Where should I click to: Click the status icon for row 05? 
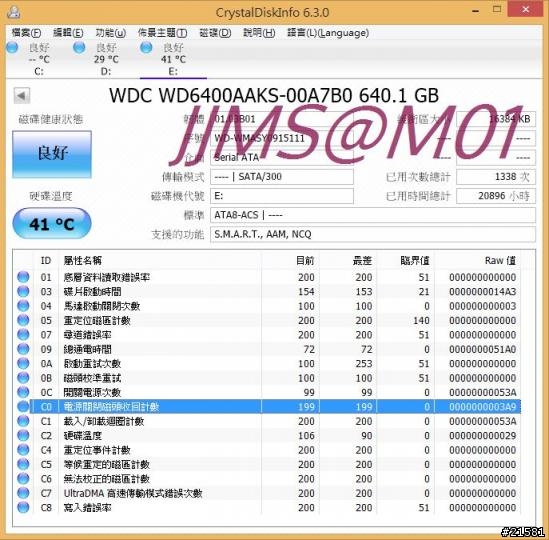click(23, 320)
